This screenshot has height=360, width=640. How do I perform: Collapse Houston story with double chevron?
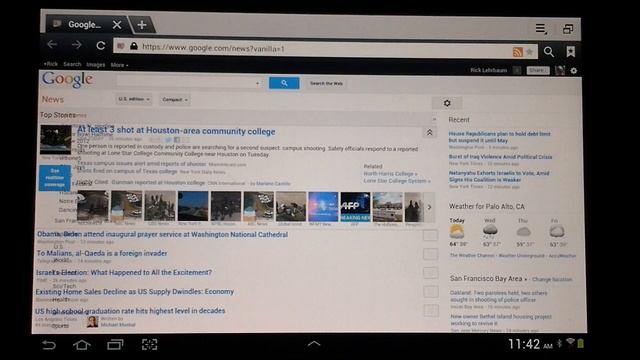tap(429, 133)
